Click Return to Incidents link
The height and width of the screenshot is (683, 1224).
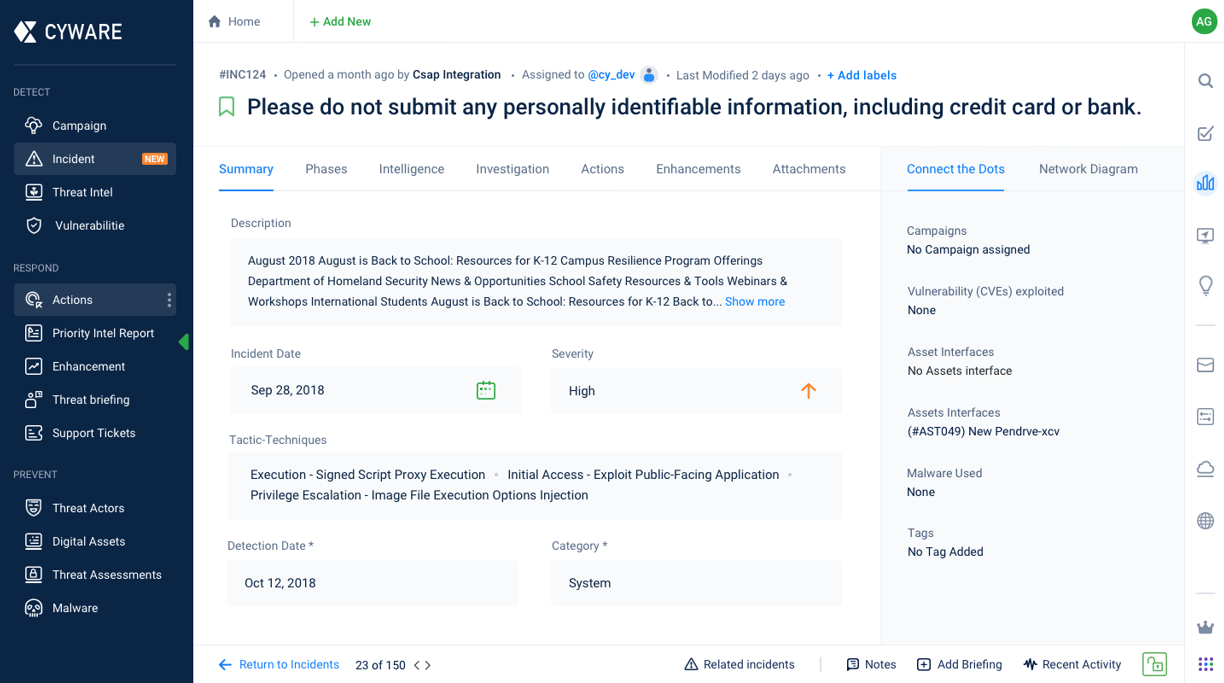pos(279,665)
